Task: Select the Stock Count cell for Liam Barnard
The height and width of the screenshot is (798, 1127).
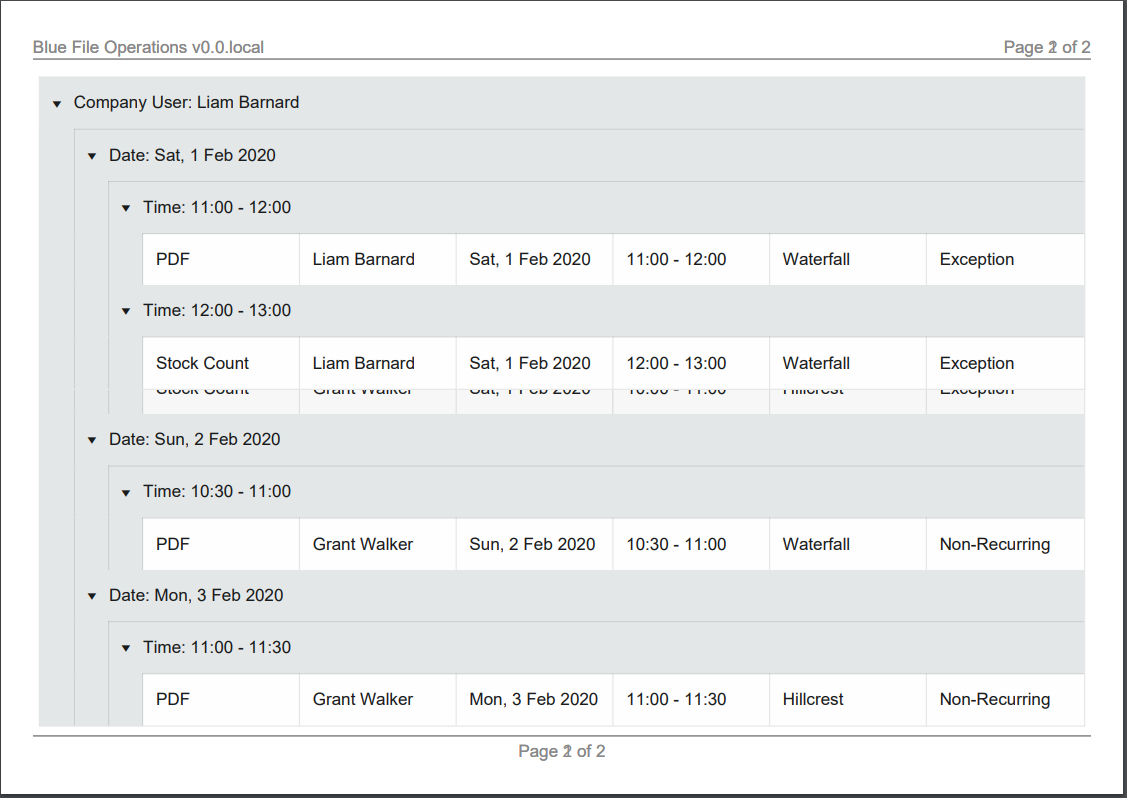Action: (x=202, y=363)
